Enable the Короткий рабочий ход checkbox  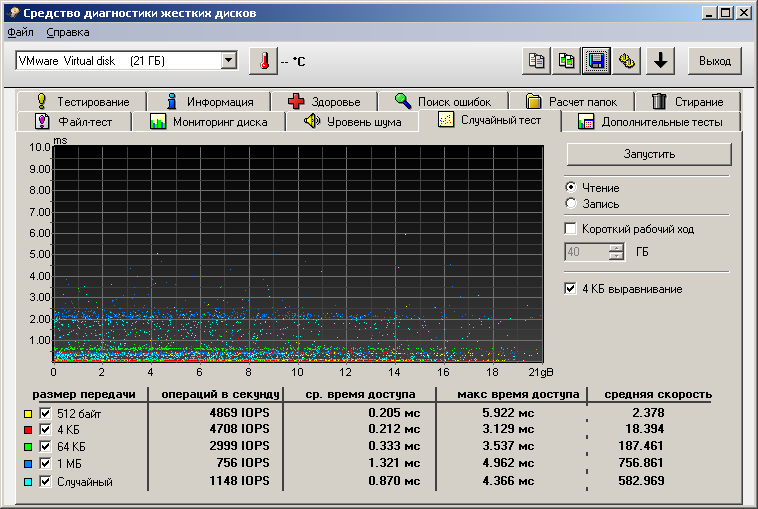pyautogui.click(x=571, y=229)
